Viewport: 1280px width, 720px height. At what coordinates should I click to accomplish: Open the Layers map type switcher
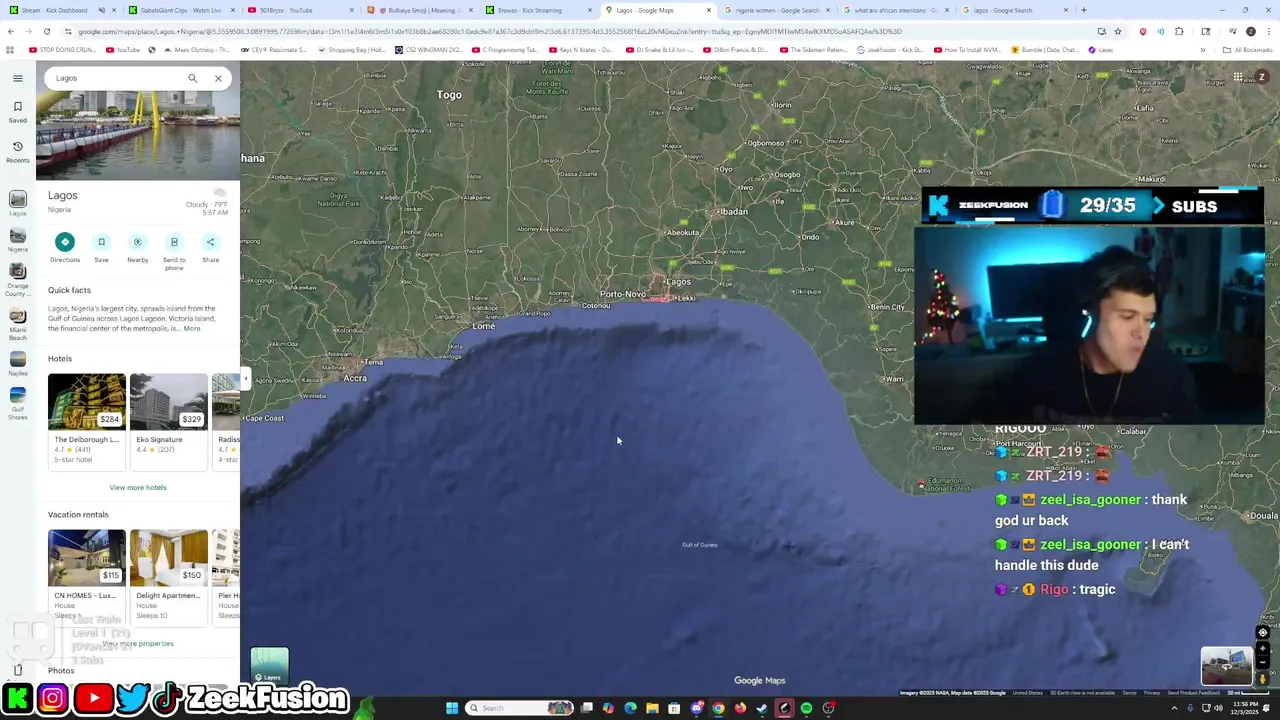pyautogui.click(x=269, y=666)
